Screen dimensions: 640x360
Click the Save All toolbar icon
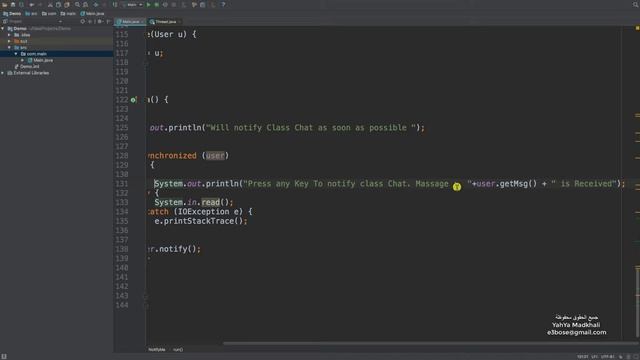point(13,4)
